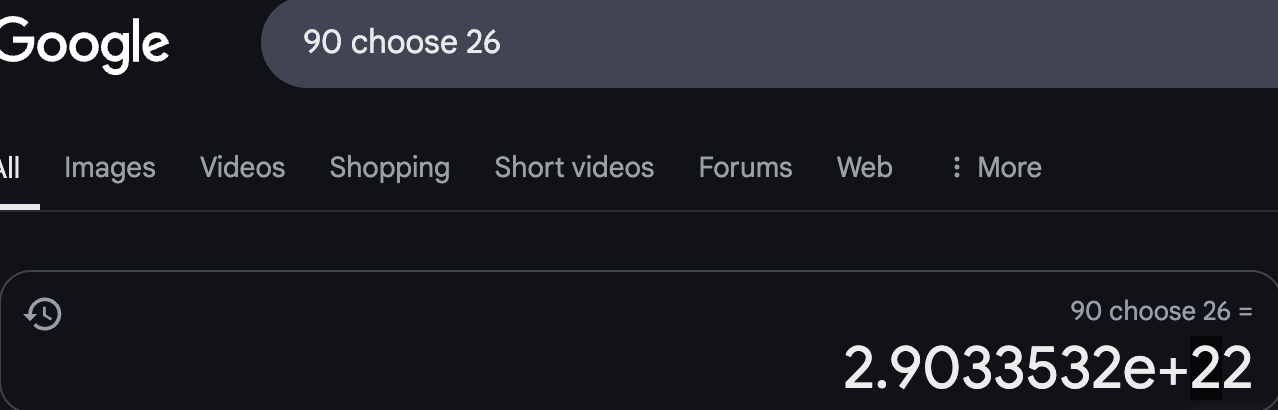The width and height of the screenshot is (1278, 410).
Task: Place cursor after "26" in the search query
Action: pos(502,42)
